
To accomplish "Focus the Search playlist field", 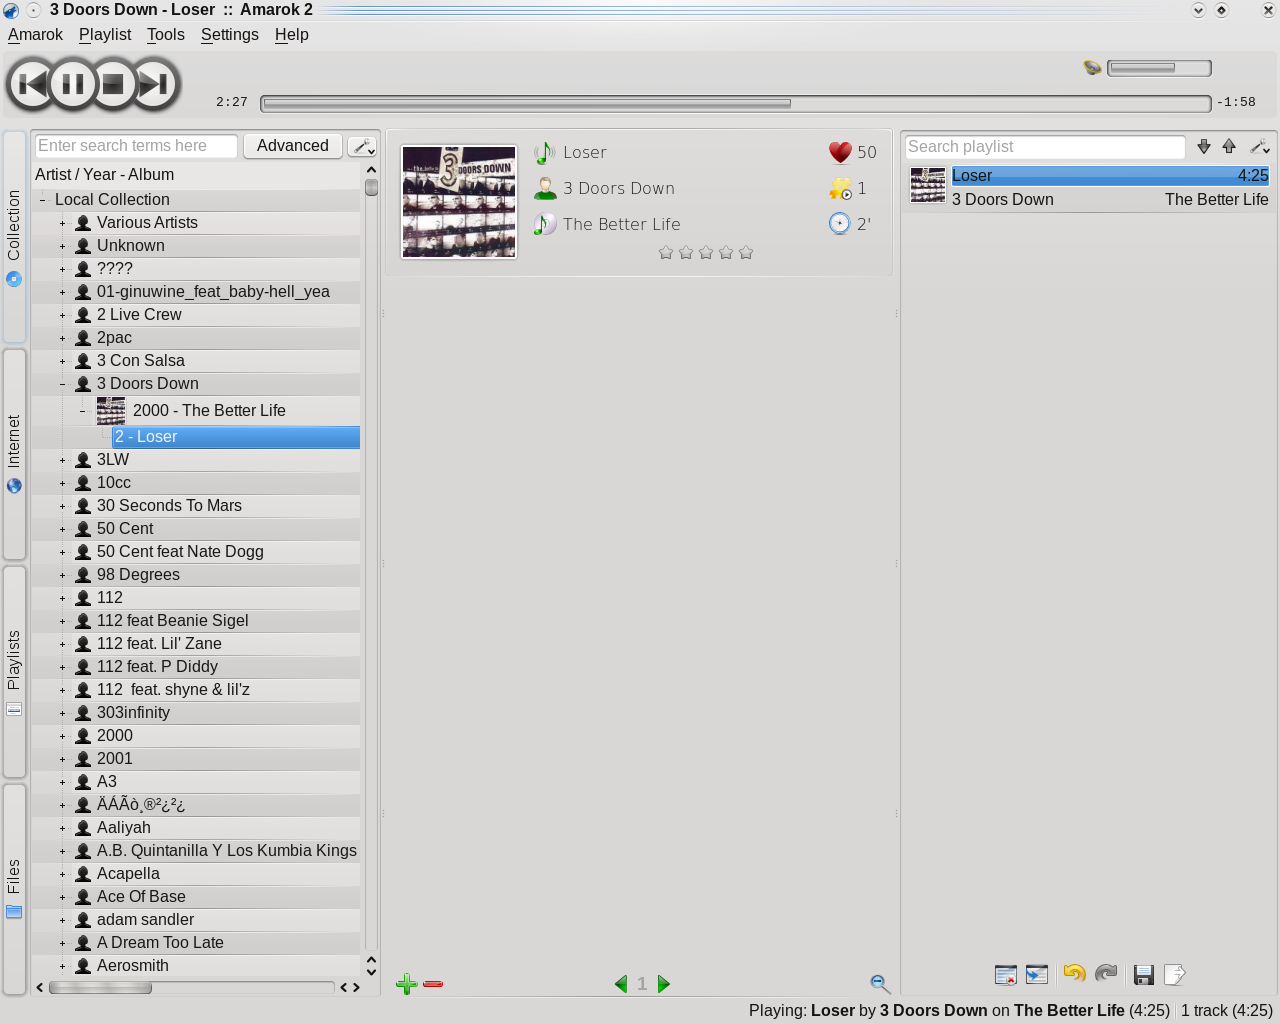I will click(x=1045, y=147).
